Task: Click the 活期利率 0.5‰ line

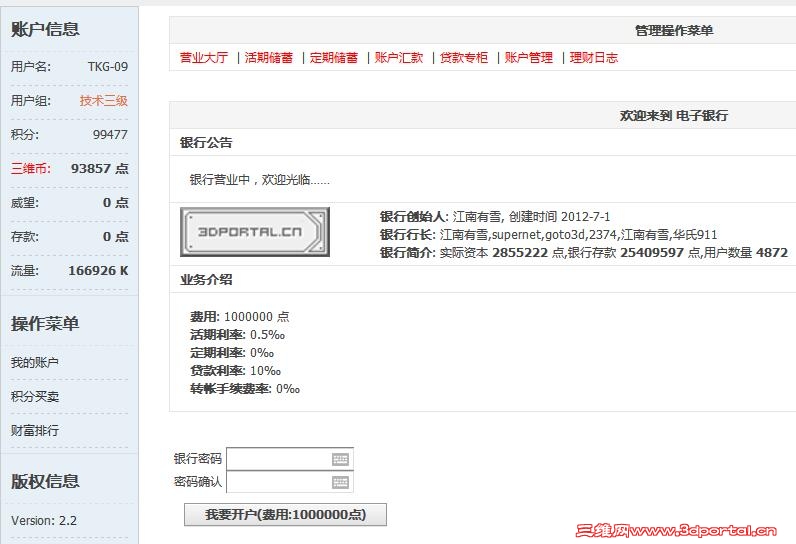Action: 238,334
